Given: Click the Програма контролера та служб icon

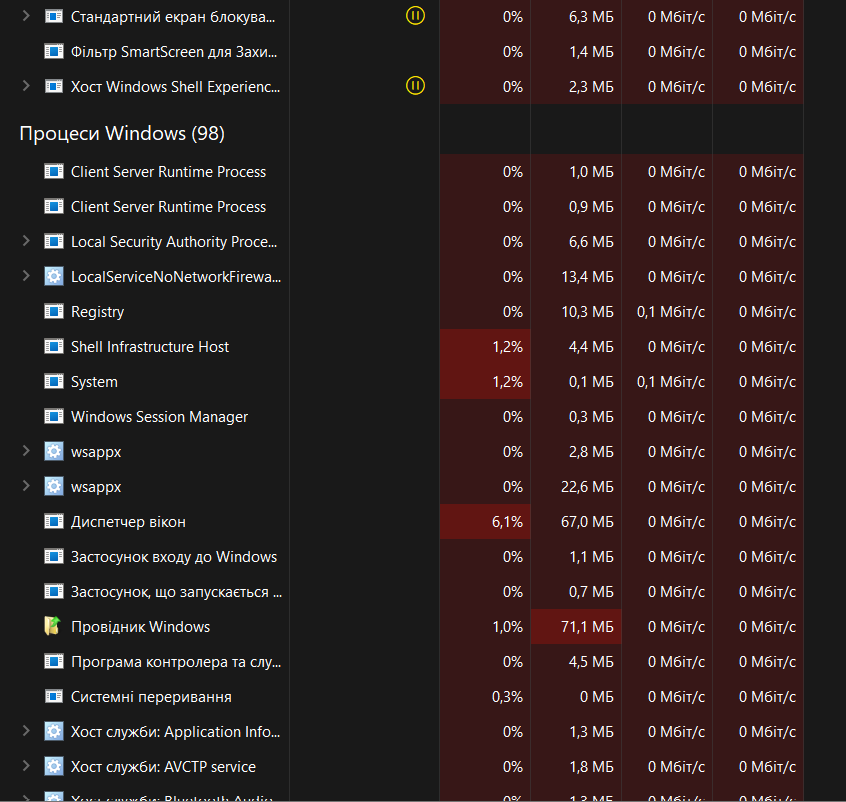Looking at the screenshot, I should 53,662.
